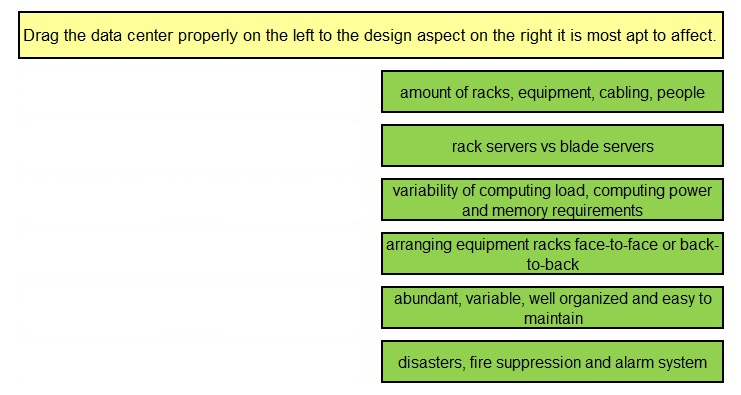Click 'to-back' text in the fourth green box
This screenshot has width=741, height=395.
click(552, 264)
